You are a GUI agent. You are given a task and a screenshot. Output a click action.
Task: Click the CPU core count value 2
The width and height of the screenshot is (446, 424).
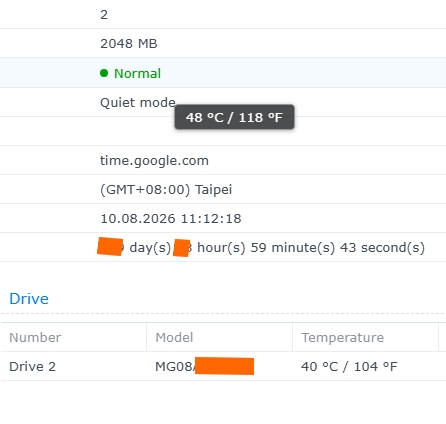tap(104, 15)
